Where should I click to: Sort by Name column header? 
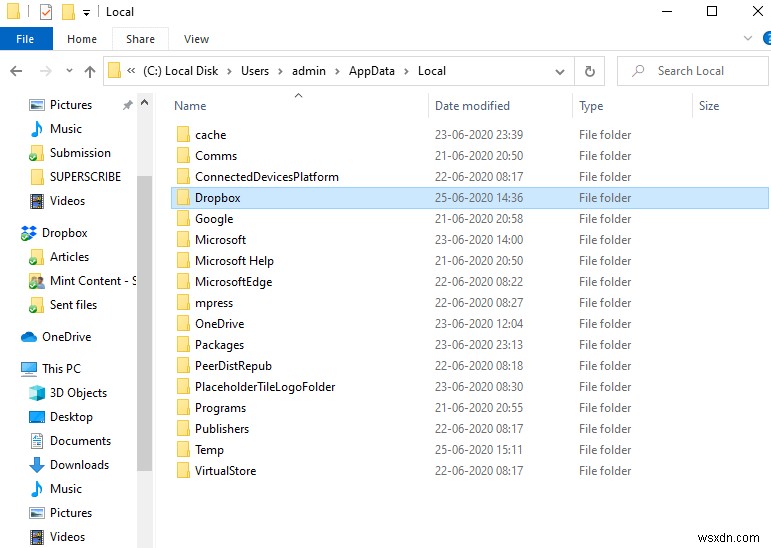click(190, 106)
